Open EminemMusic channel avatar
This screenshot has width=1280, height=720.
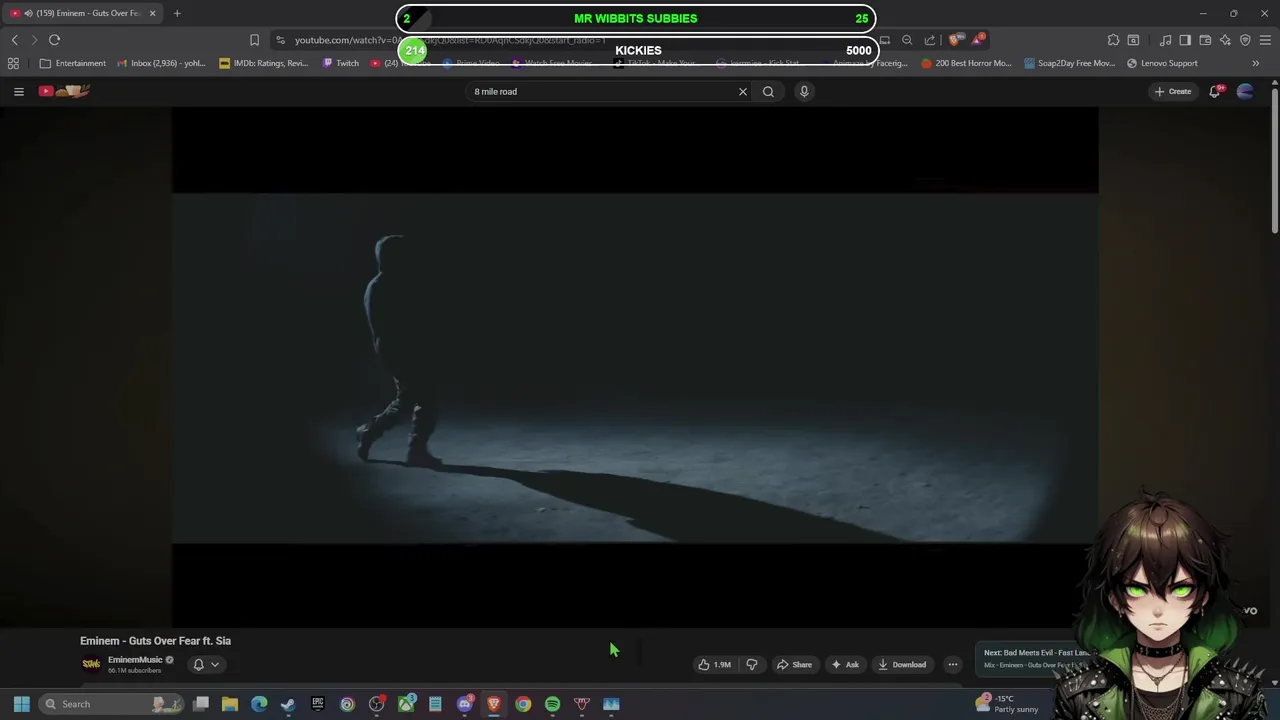point(91,664)
